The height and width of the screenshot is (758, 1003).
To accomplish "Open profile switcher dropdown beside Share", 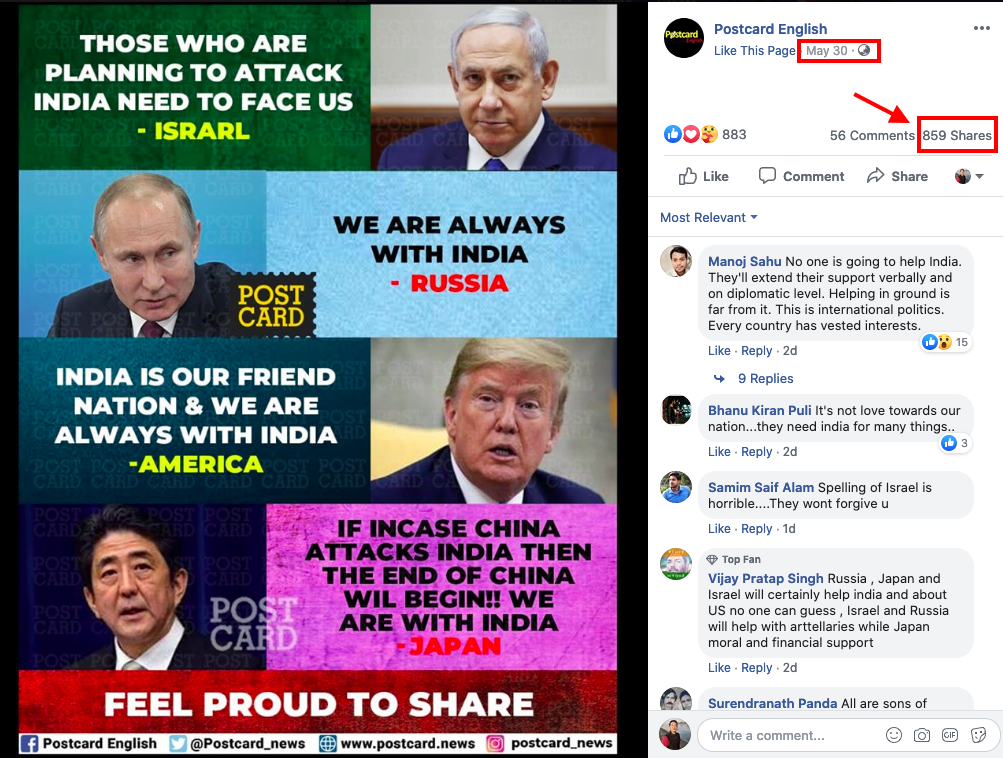I will pyautogui.click(x=969, y=176).
